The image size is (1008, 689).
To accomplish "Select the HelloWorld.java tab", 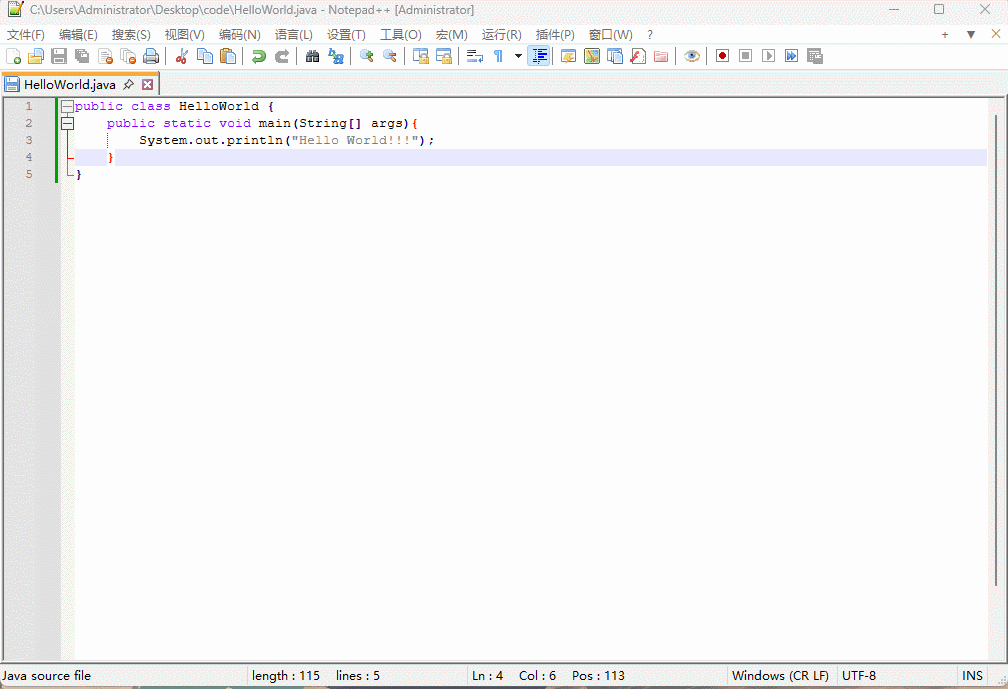I will (69, 85).
